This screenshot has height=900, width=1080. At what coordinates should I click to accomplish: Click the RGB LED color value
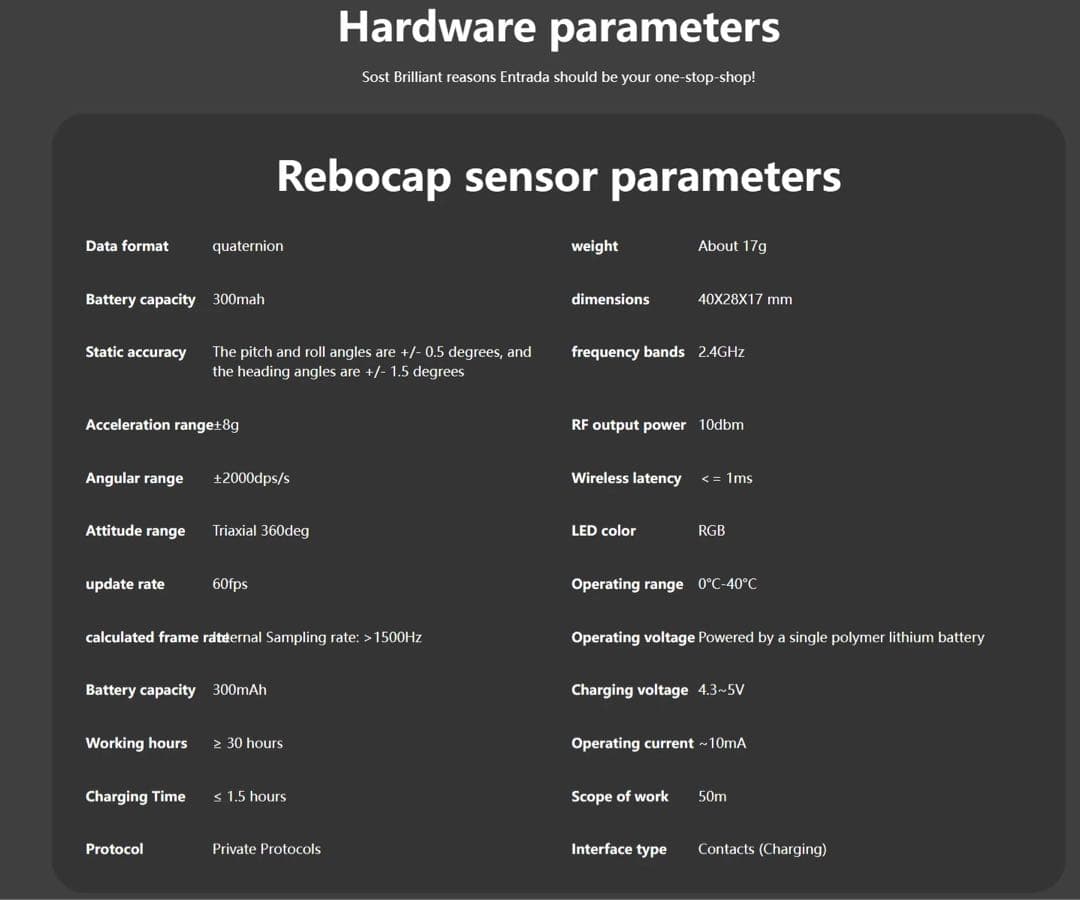click(711, 531)
